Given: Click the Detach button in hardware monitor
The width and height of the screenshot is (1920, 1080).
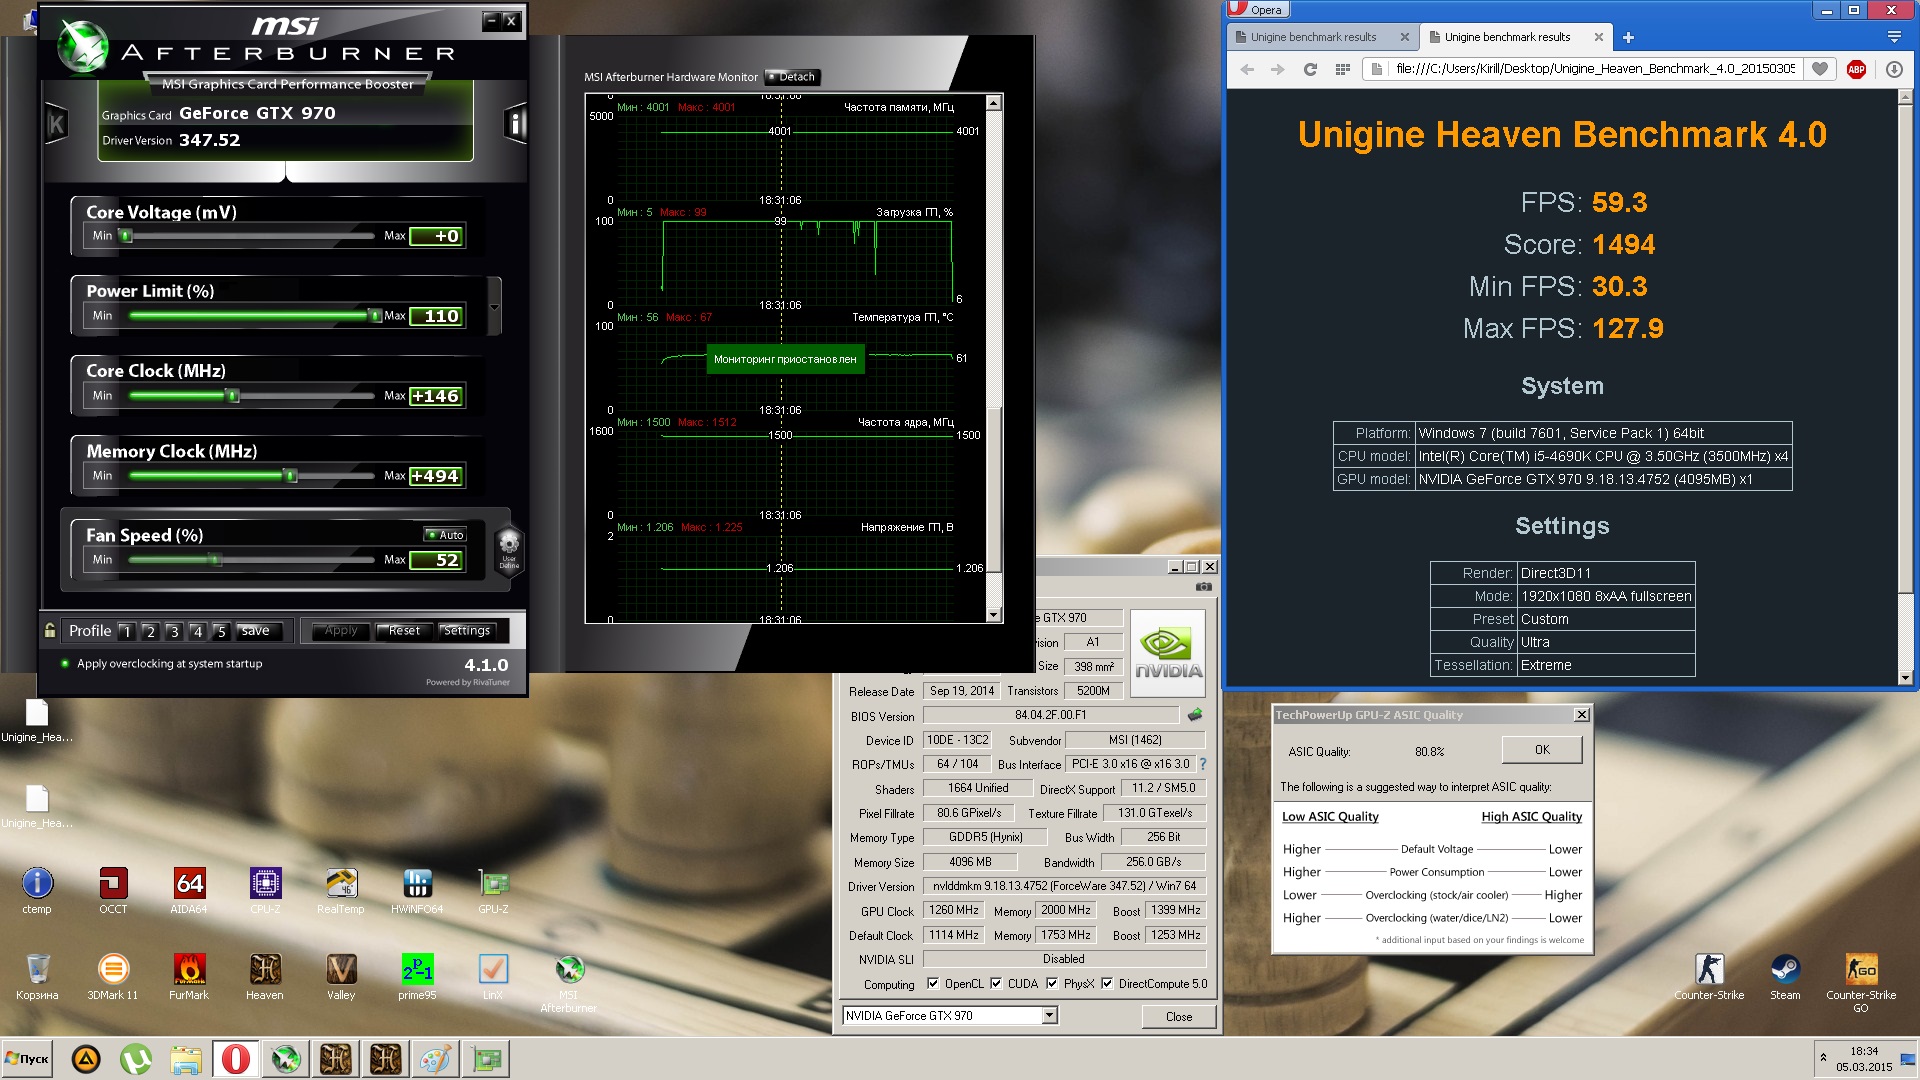Looking at the screenshot, I should tap(792, 77).
